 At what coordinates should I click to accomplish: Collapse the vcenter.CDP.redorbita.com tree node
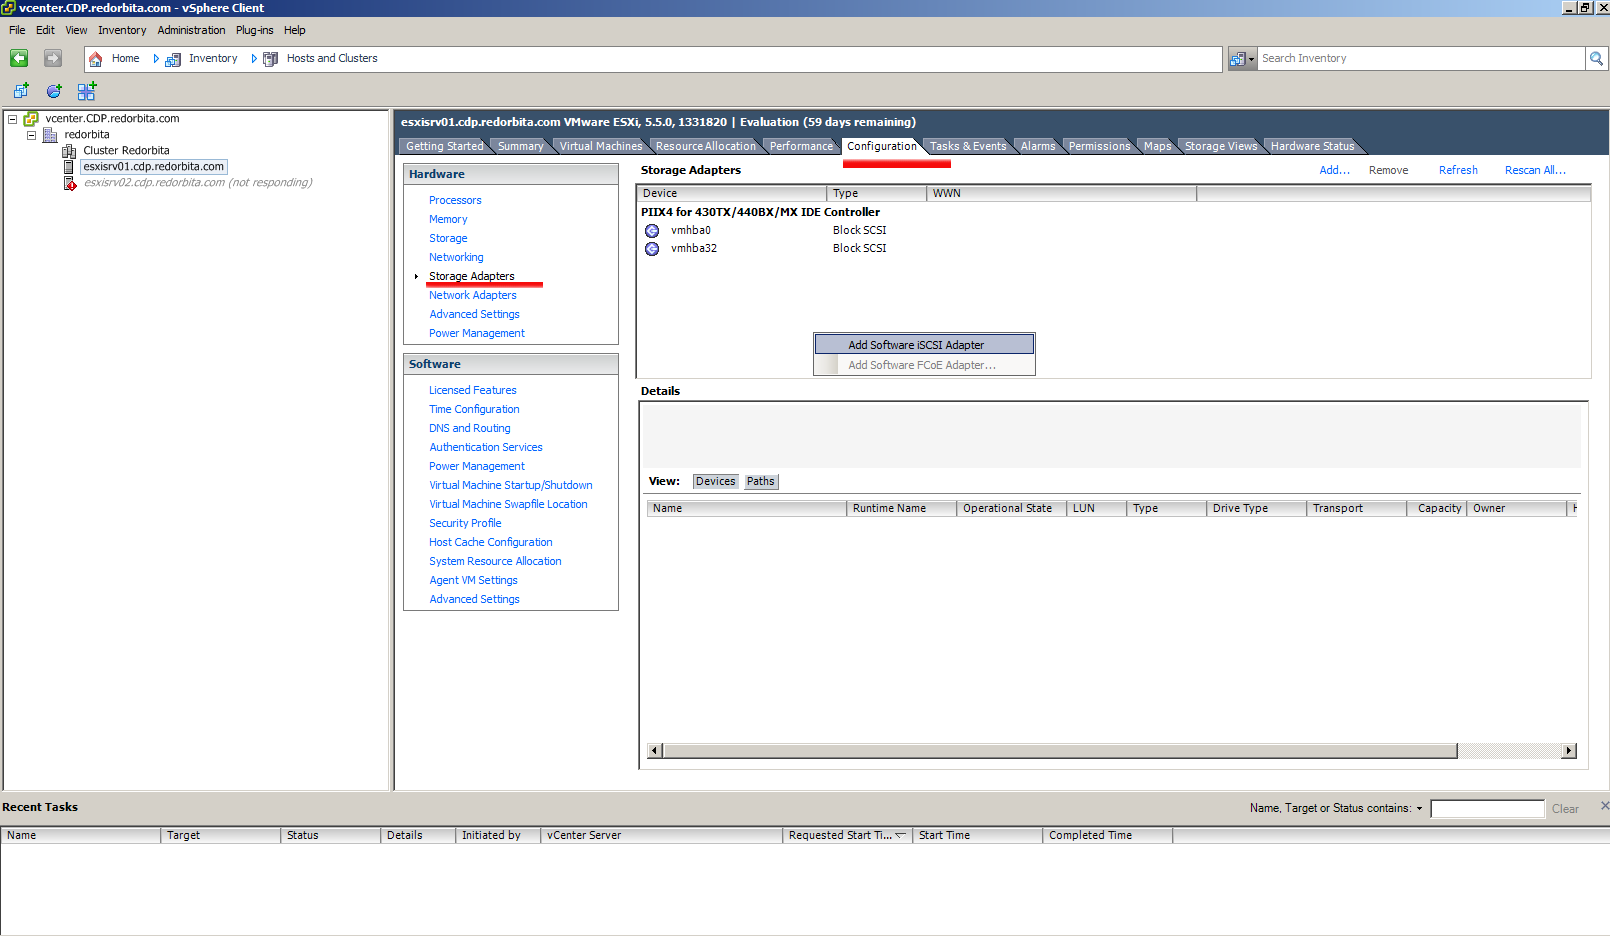pos(13,119)
